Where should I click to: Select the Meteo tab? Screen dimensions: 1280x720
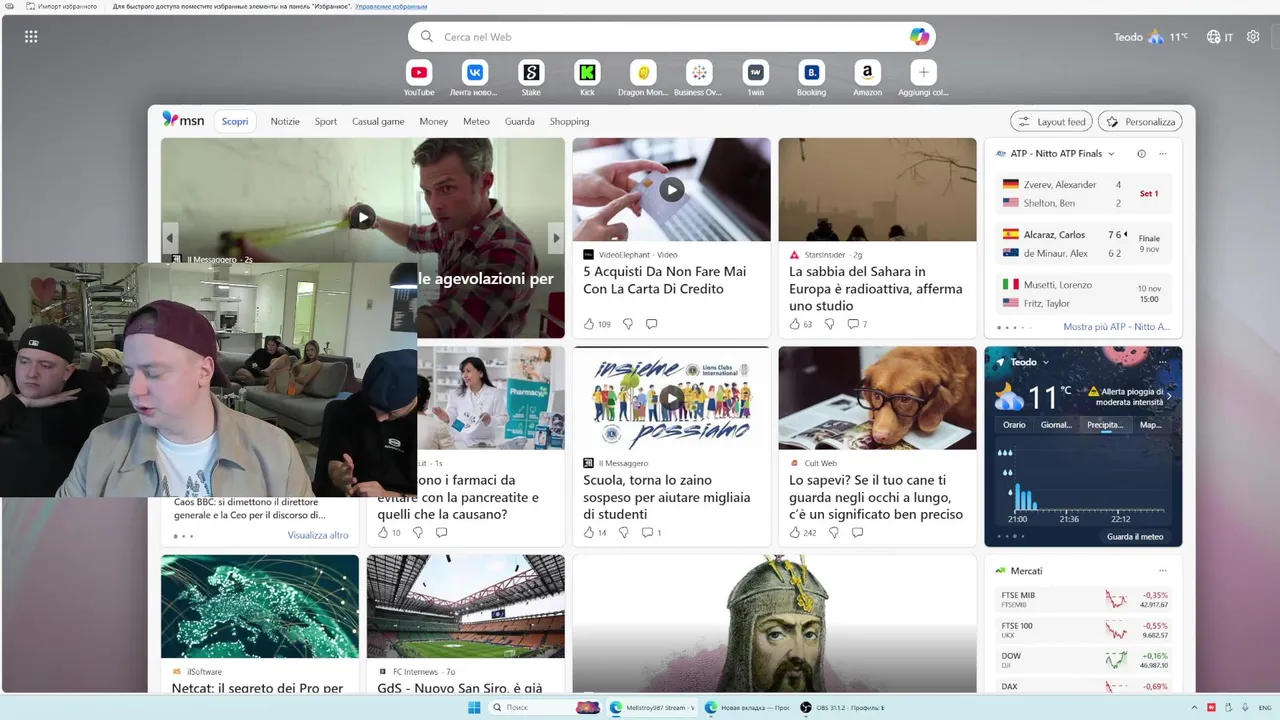pyautogui.click(x=476, y=121)
